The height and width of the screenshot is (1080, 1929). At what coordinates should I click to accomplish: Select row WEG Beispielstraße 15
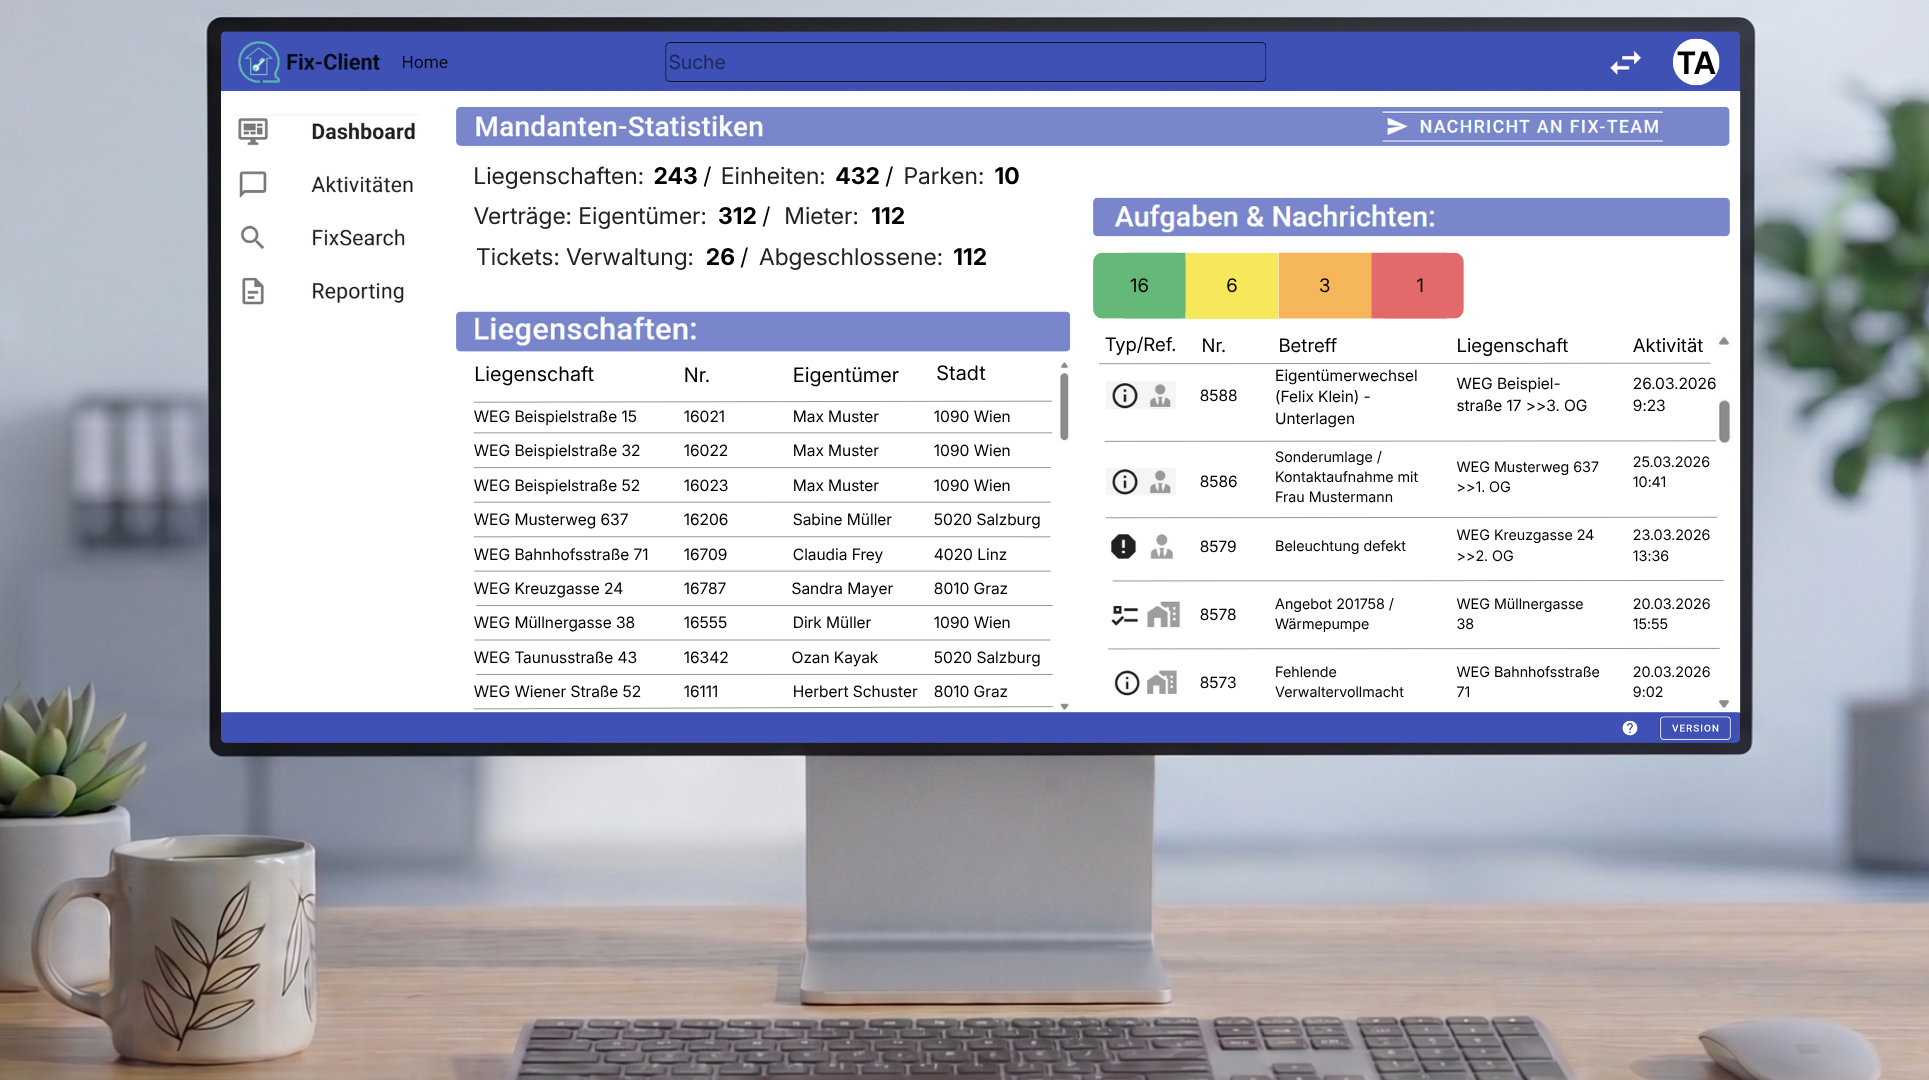(762, 417)
